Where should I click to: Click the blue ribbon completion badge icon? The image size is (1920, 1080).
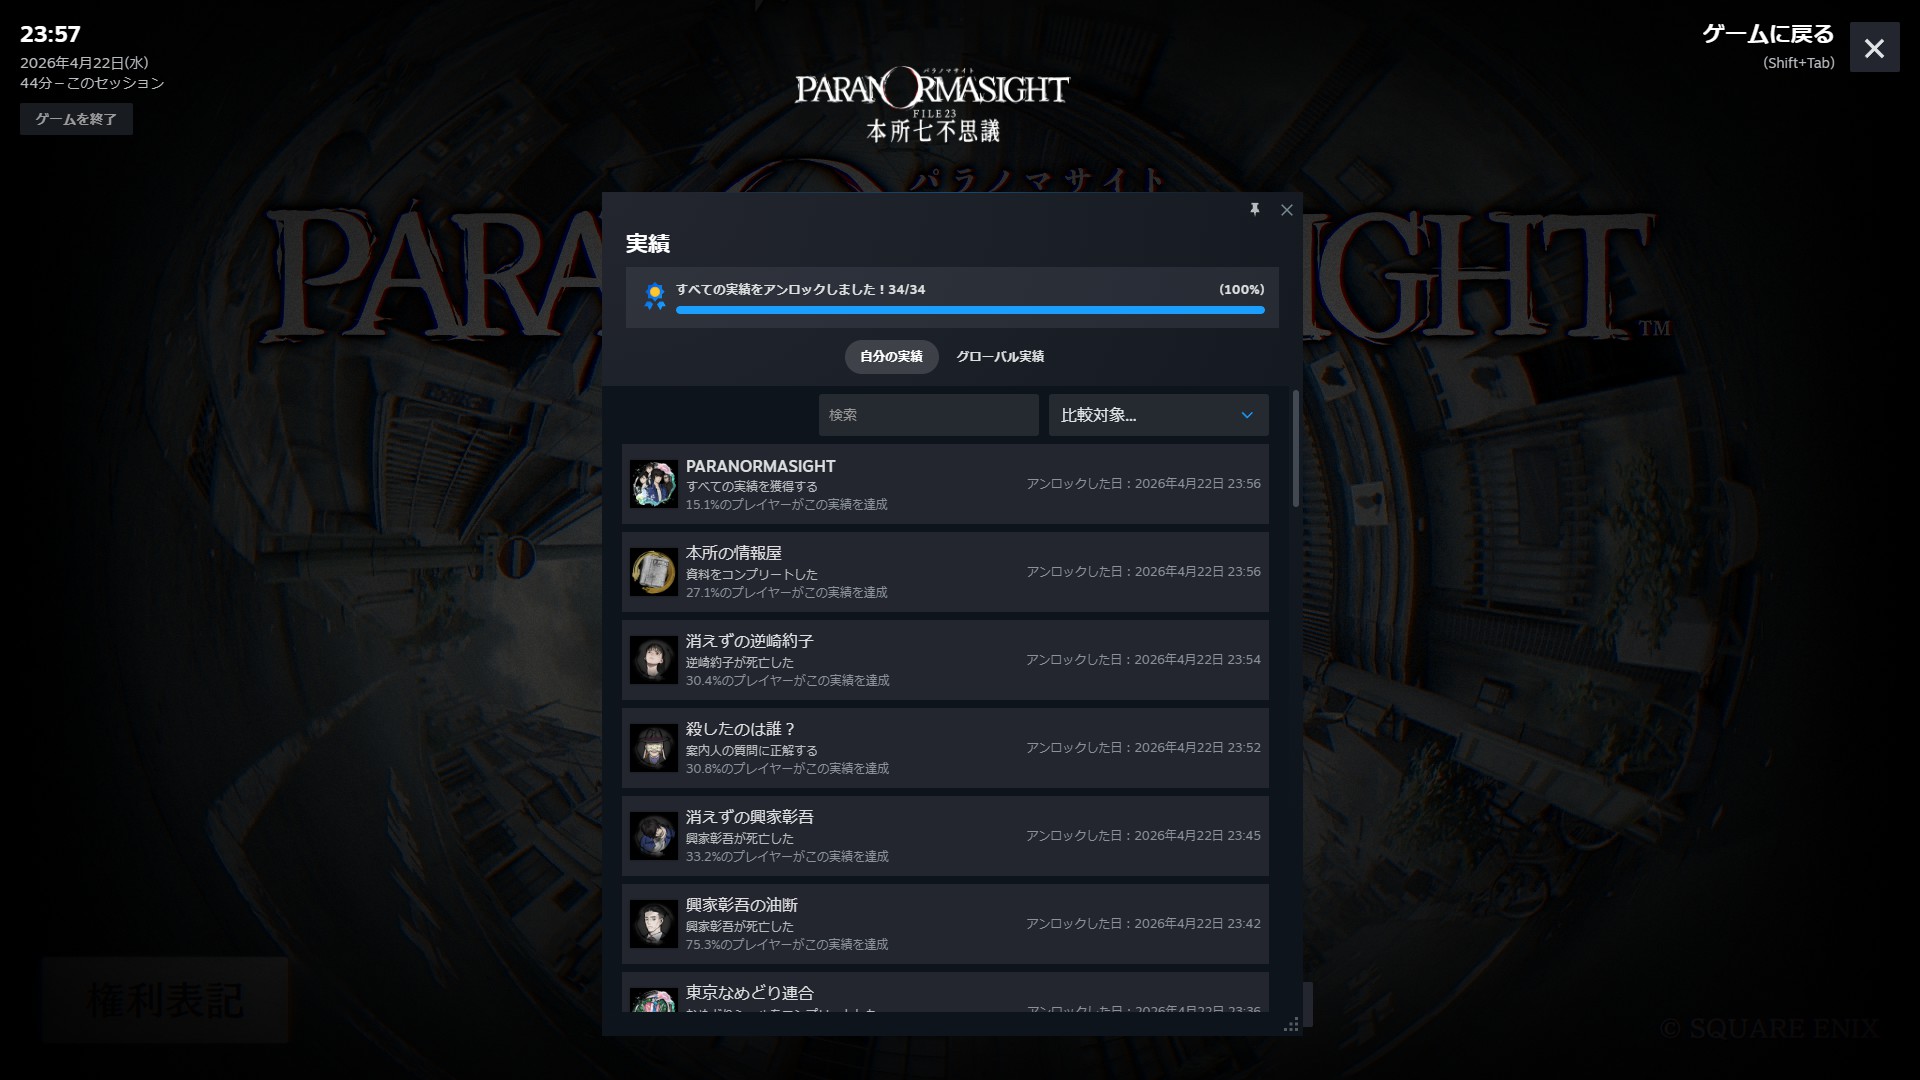tap(655, 296)
